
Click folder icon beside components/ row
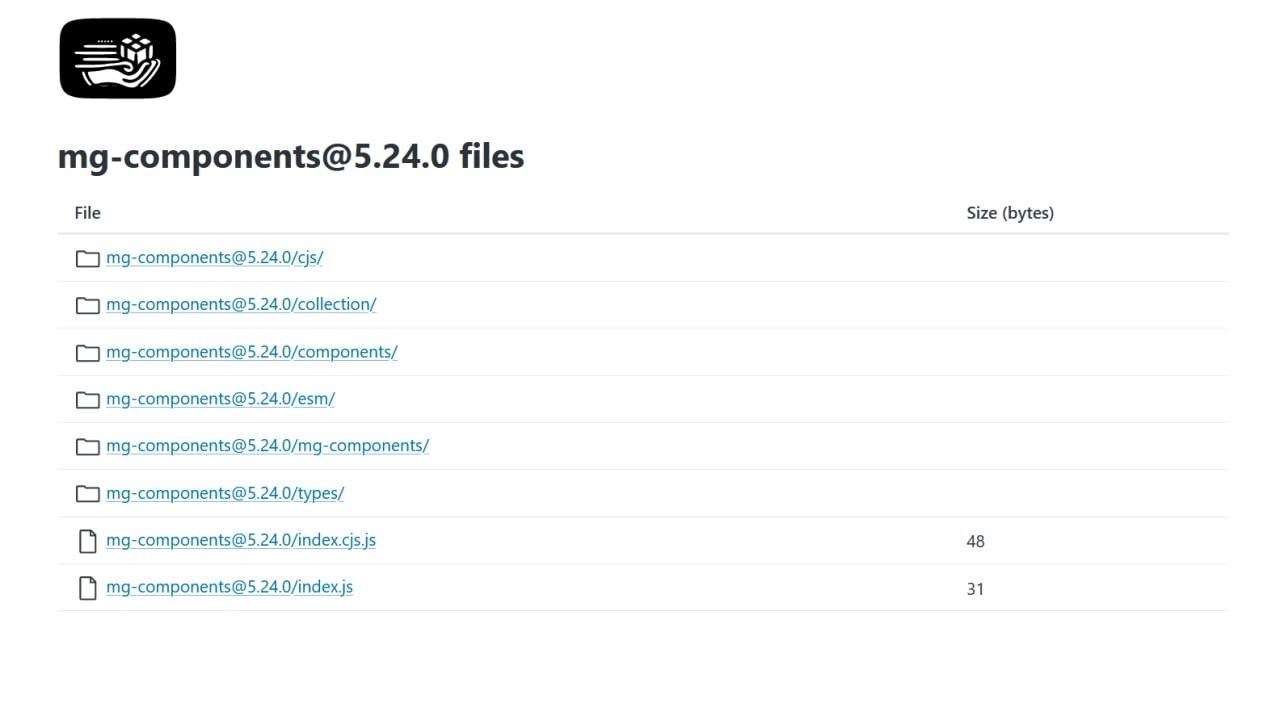tap(88, 352)
